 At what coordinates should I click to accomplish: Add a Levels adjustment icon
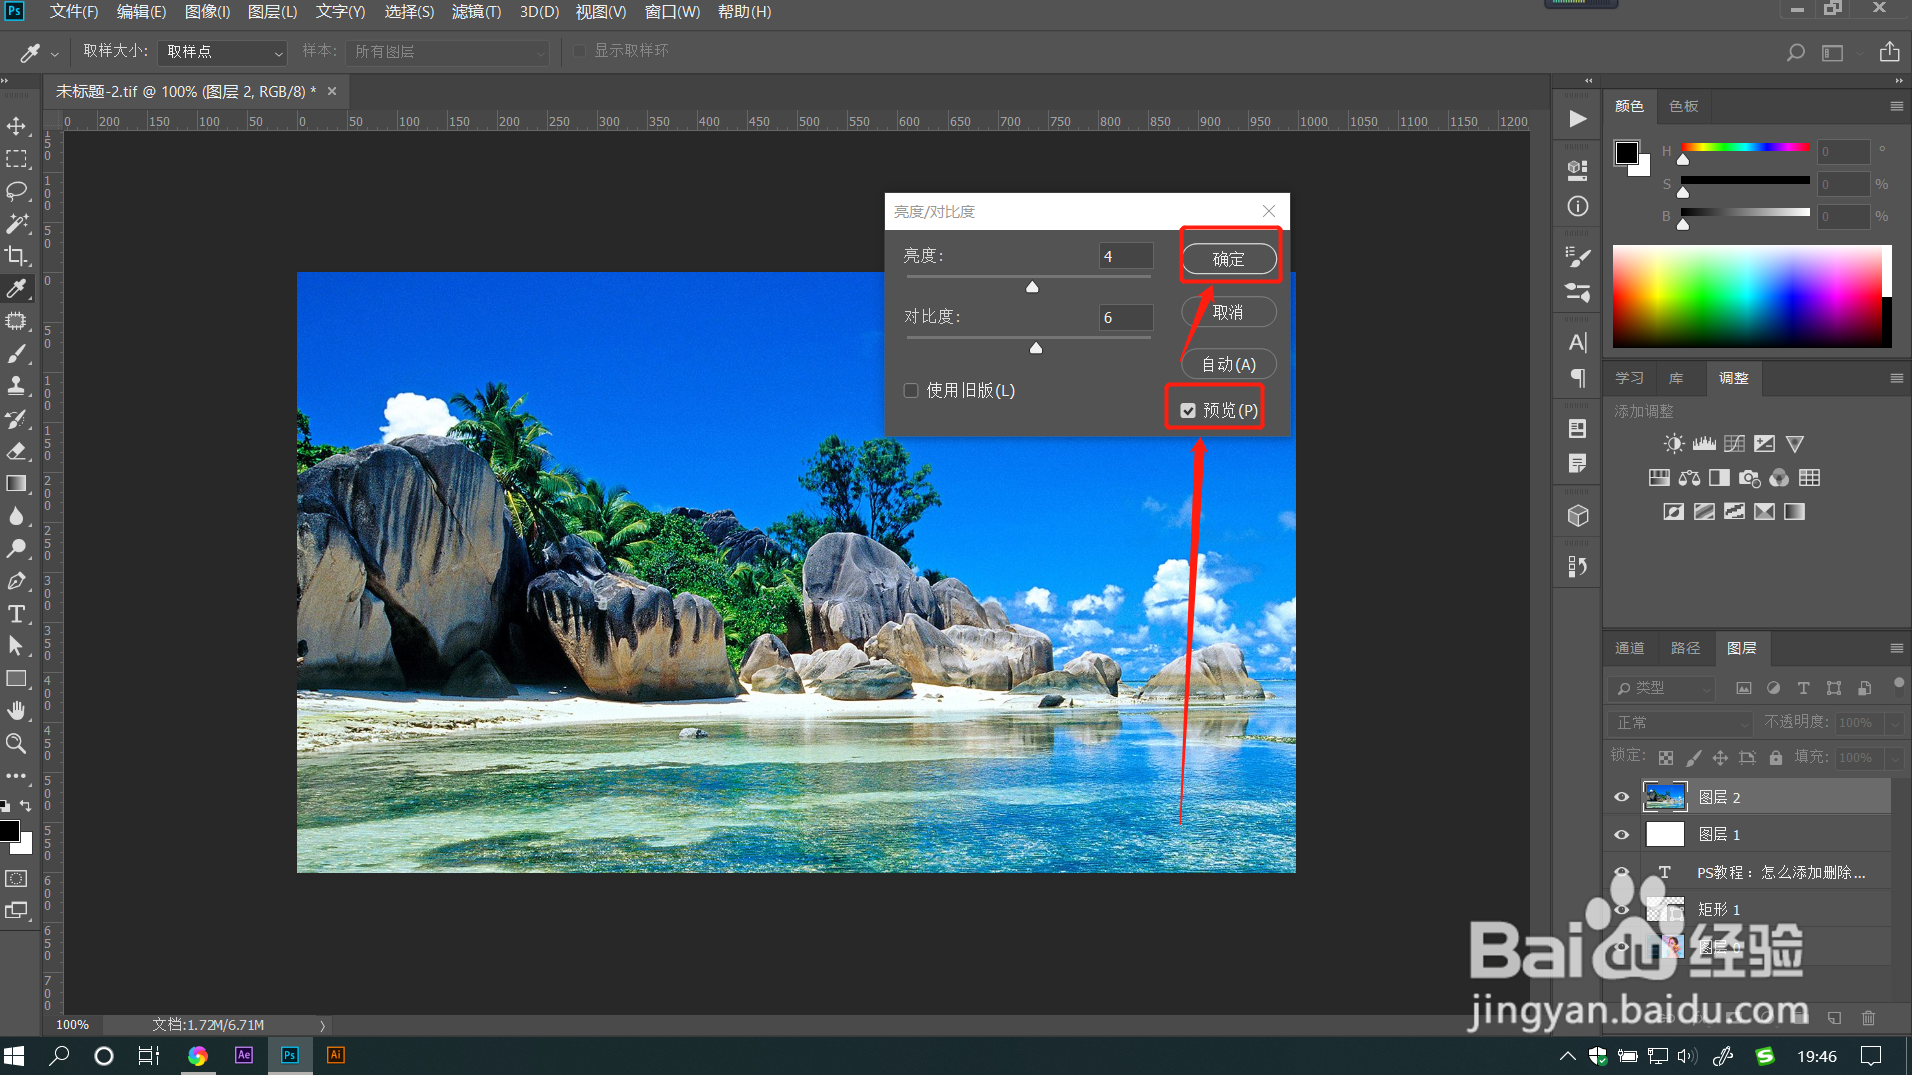[x=1704, y=443]
